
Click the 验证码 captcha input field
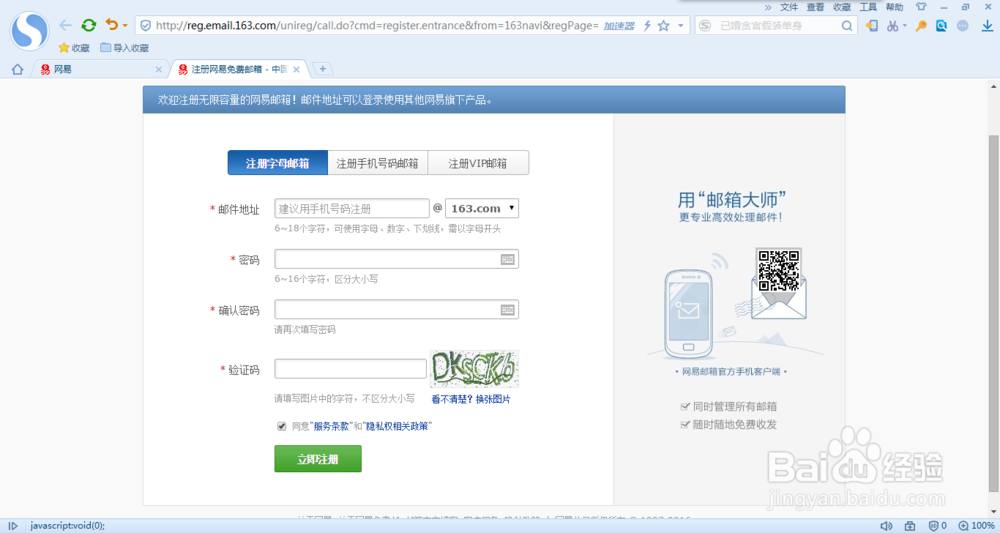tap(351, 369)
